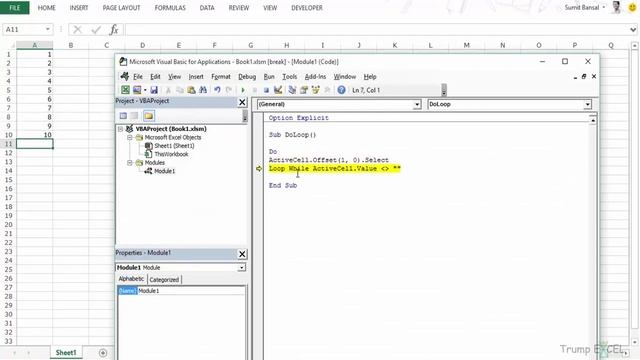Click inside the Excel formula bar
640x360 pixels.
pos(376,29)
